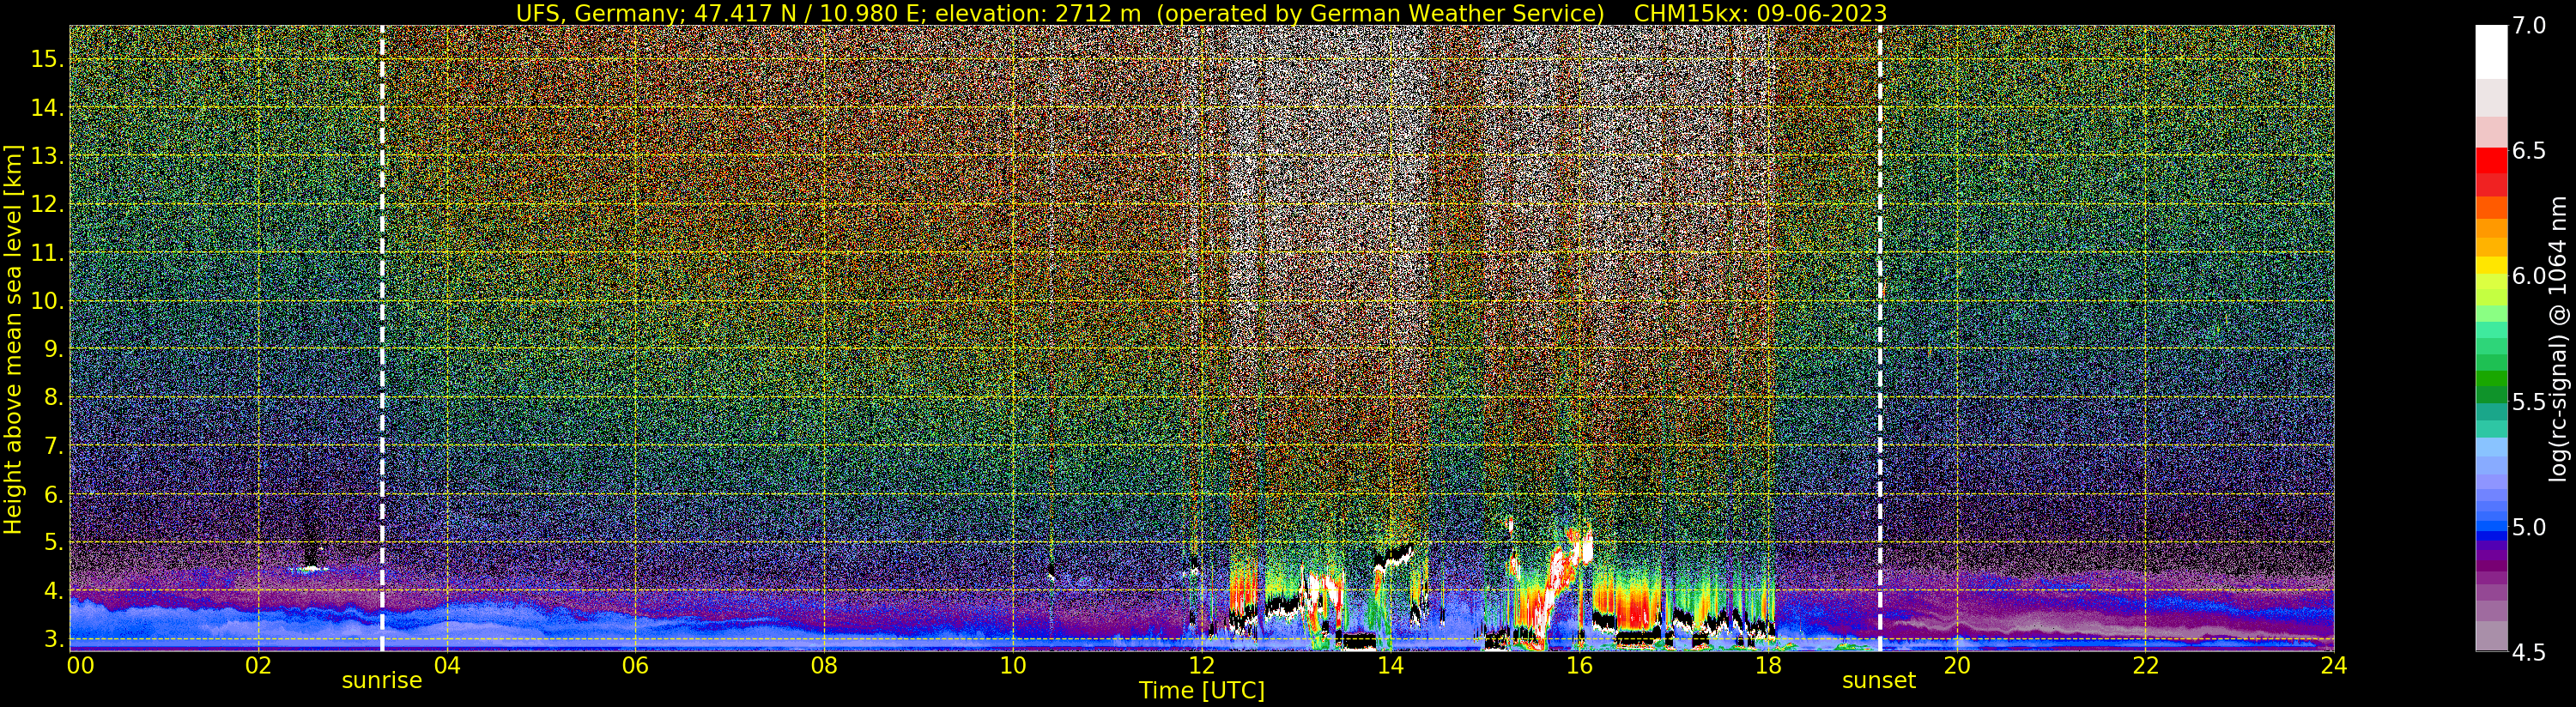Click the time tick label '00'

[80, 664]
